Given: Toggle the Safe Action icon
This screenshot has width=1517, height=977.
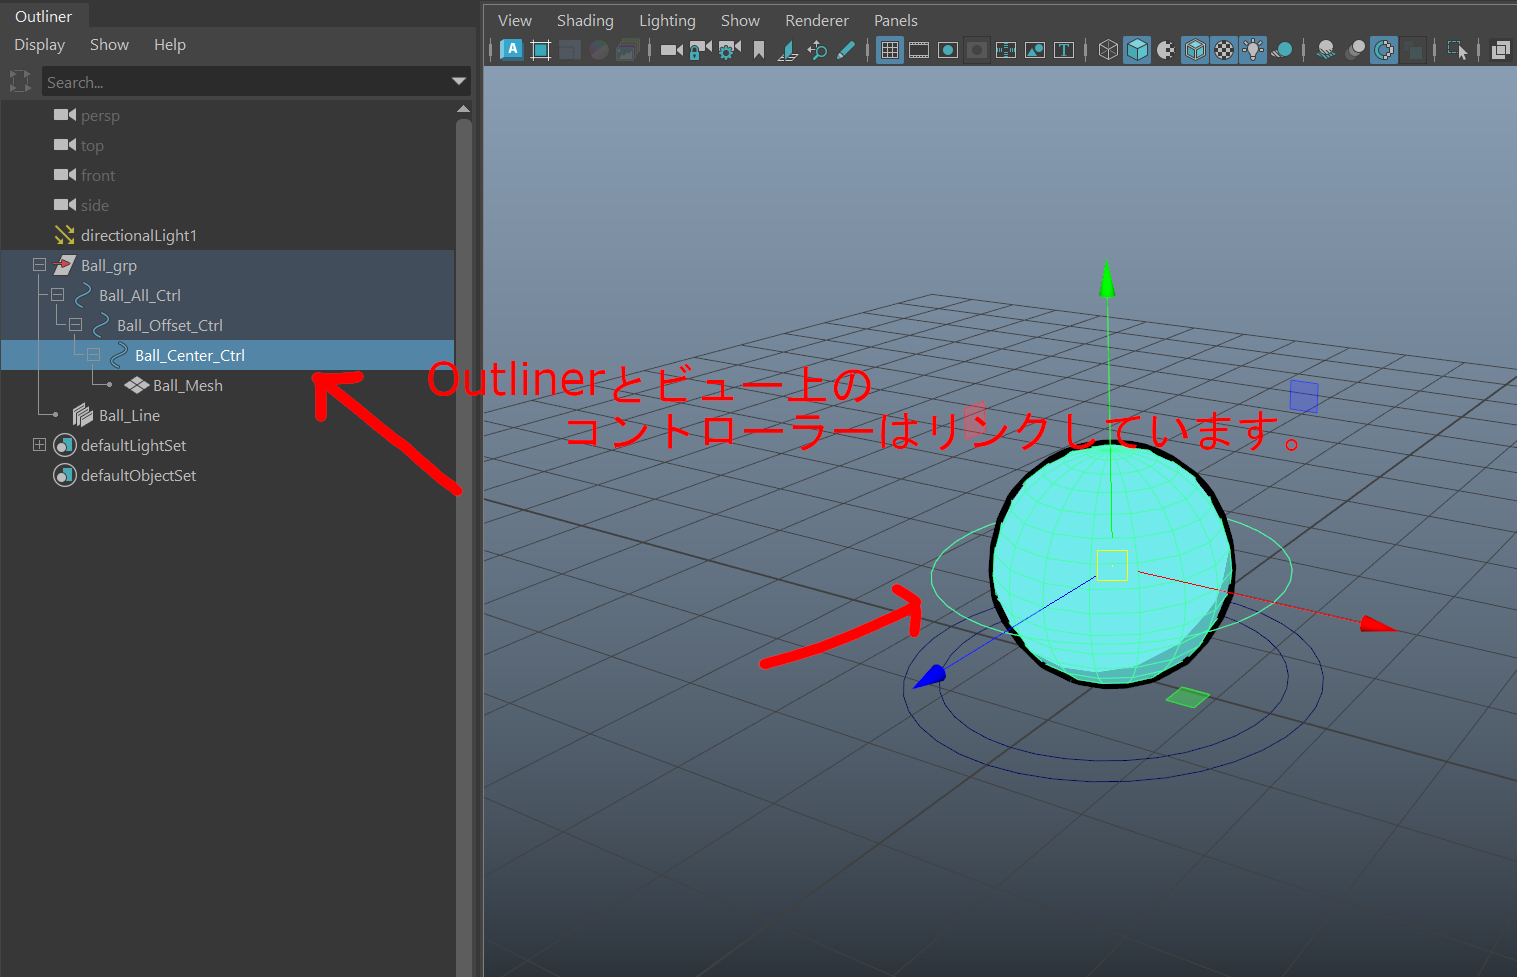Looking at the screenshot, I should point(1035,50).
